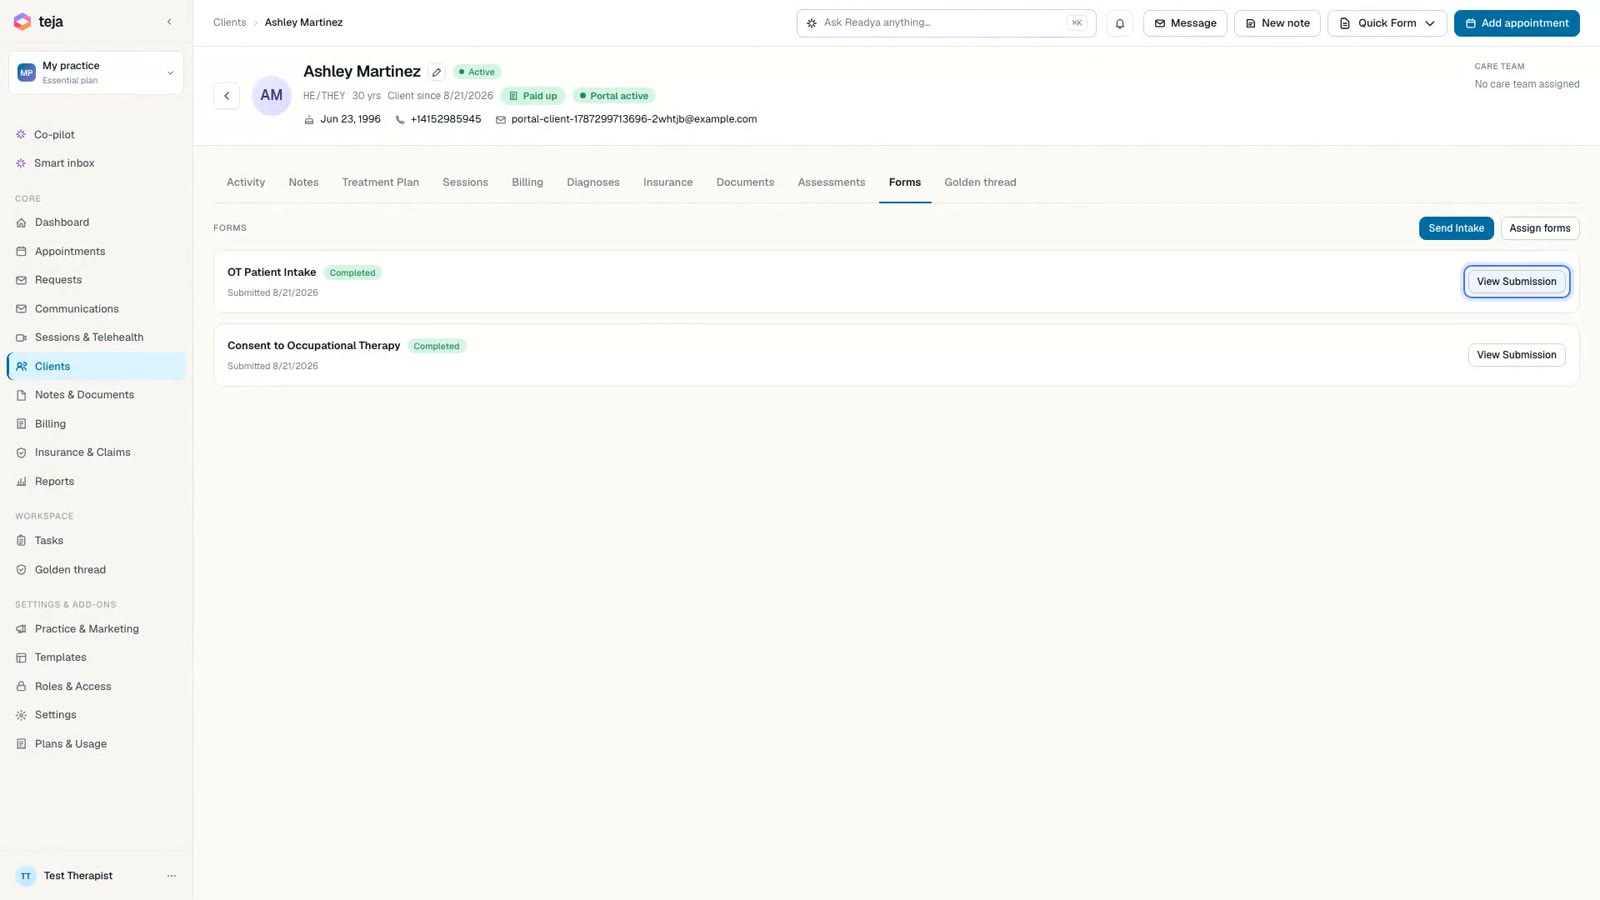1600x900 pixels.
Task: Open the notifications bell
Action: point(1120,23)
